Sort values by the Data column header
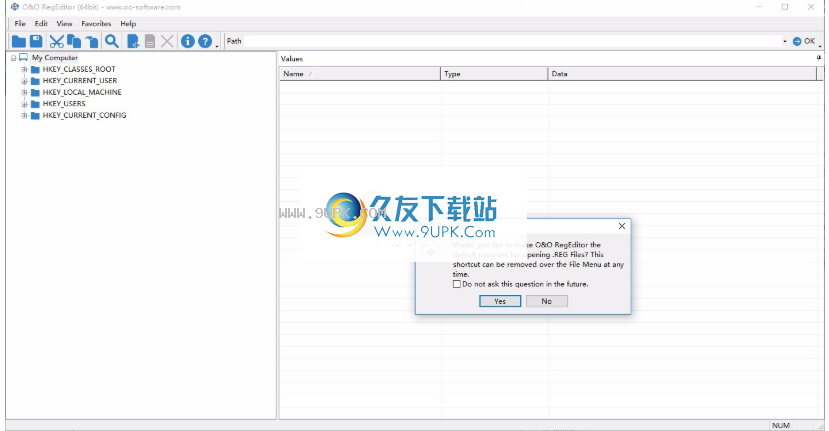 tap(682, 74)
